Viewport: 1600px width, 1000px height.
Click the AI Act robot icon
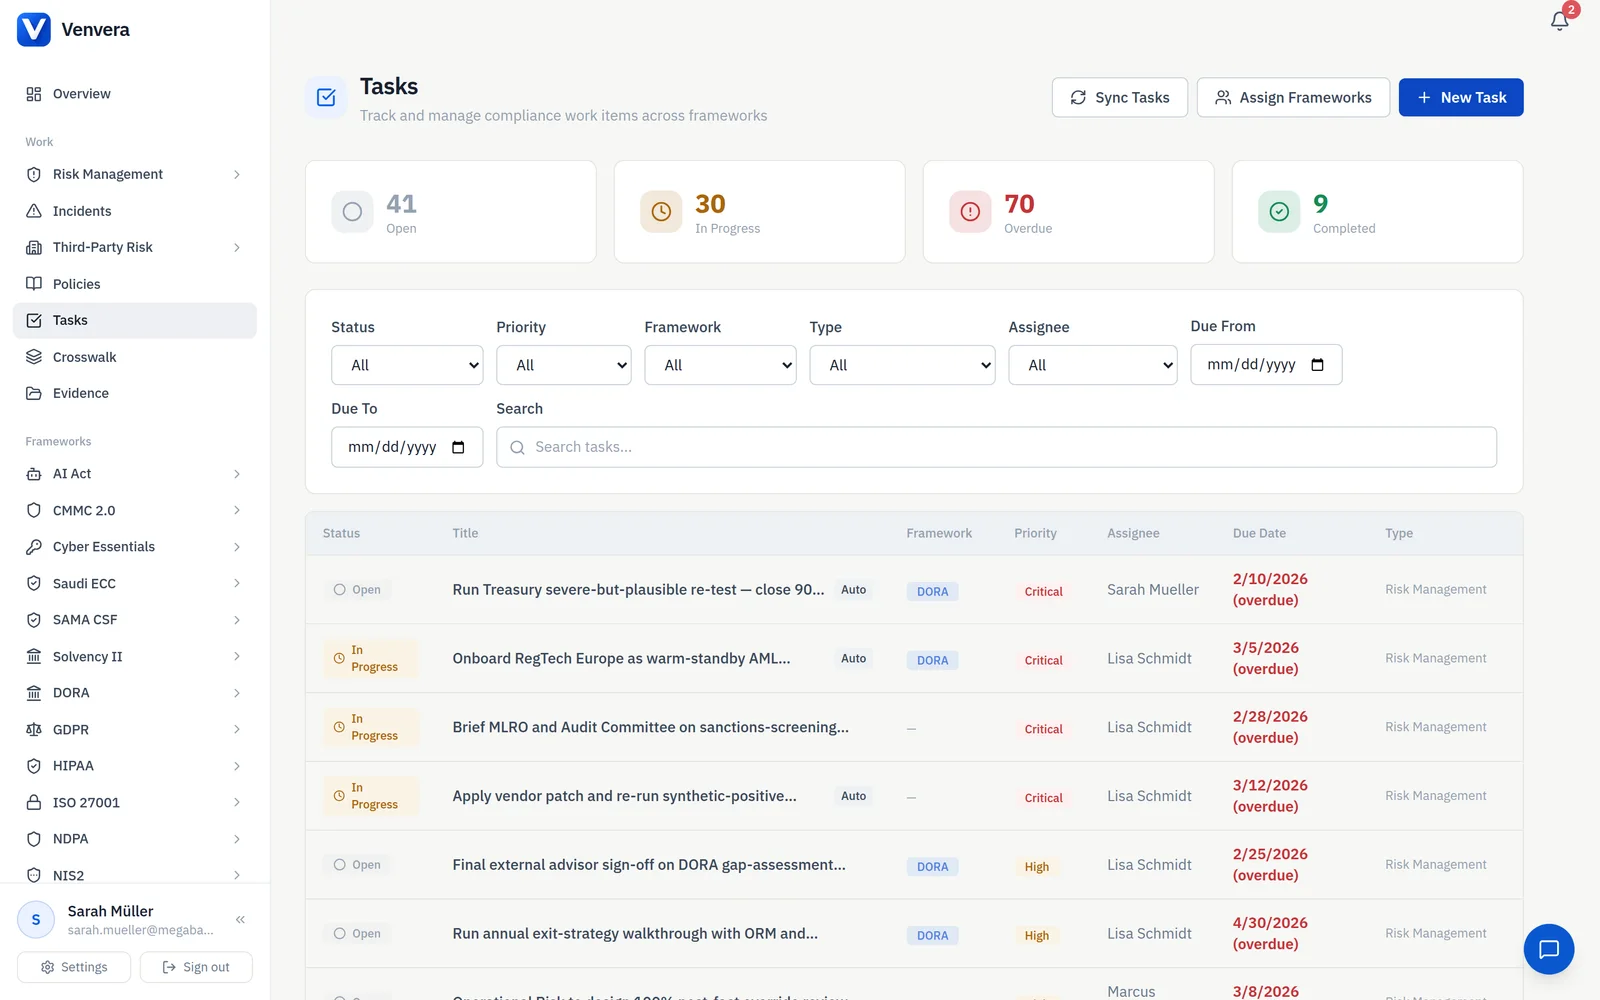point(34,474)
